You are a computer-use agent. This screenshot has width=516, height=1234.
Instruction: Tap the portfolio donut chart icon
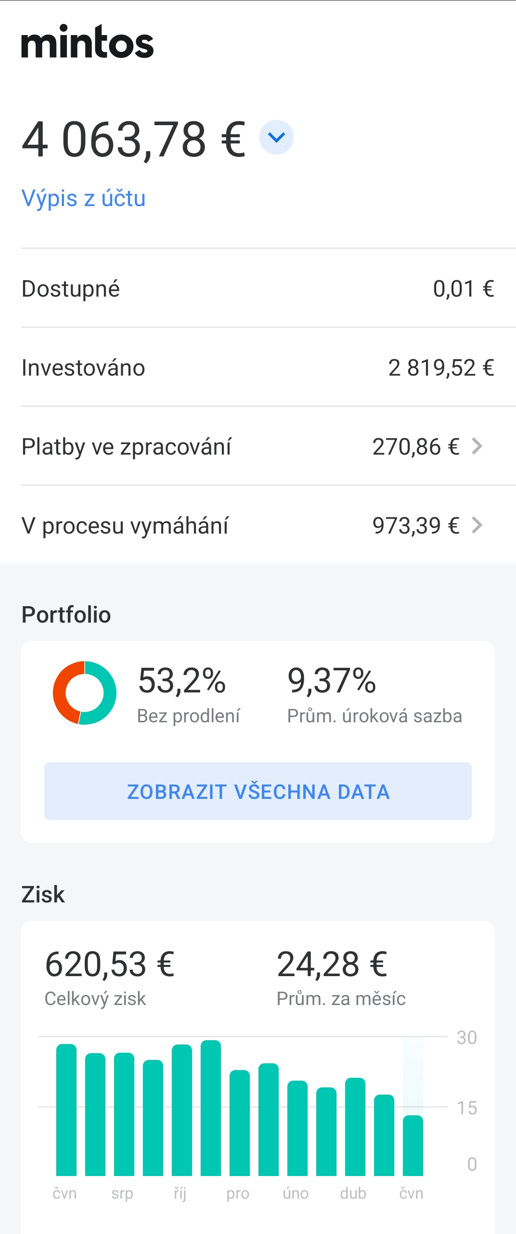coord(85,693)
